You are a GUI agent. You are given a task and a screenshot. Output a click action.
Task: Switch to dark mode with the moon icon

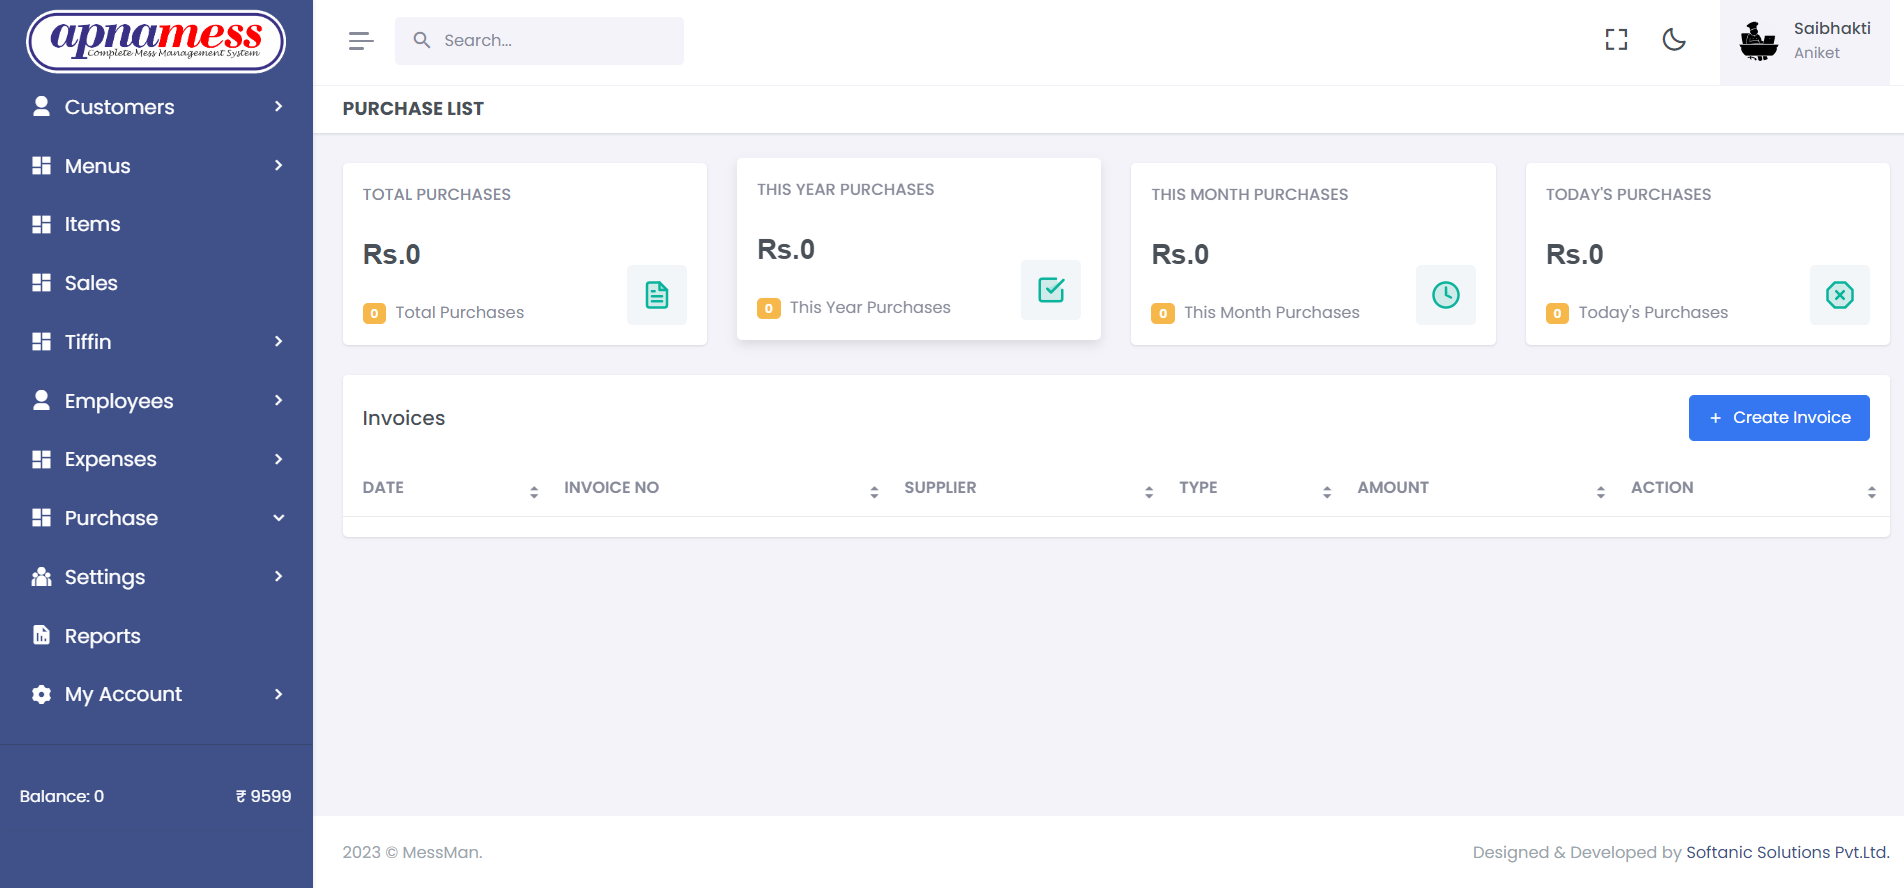[x=1674, y=40]
